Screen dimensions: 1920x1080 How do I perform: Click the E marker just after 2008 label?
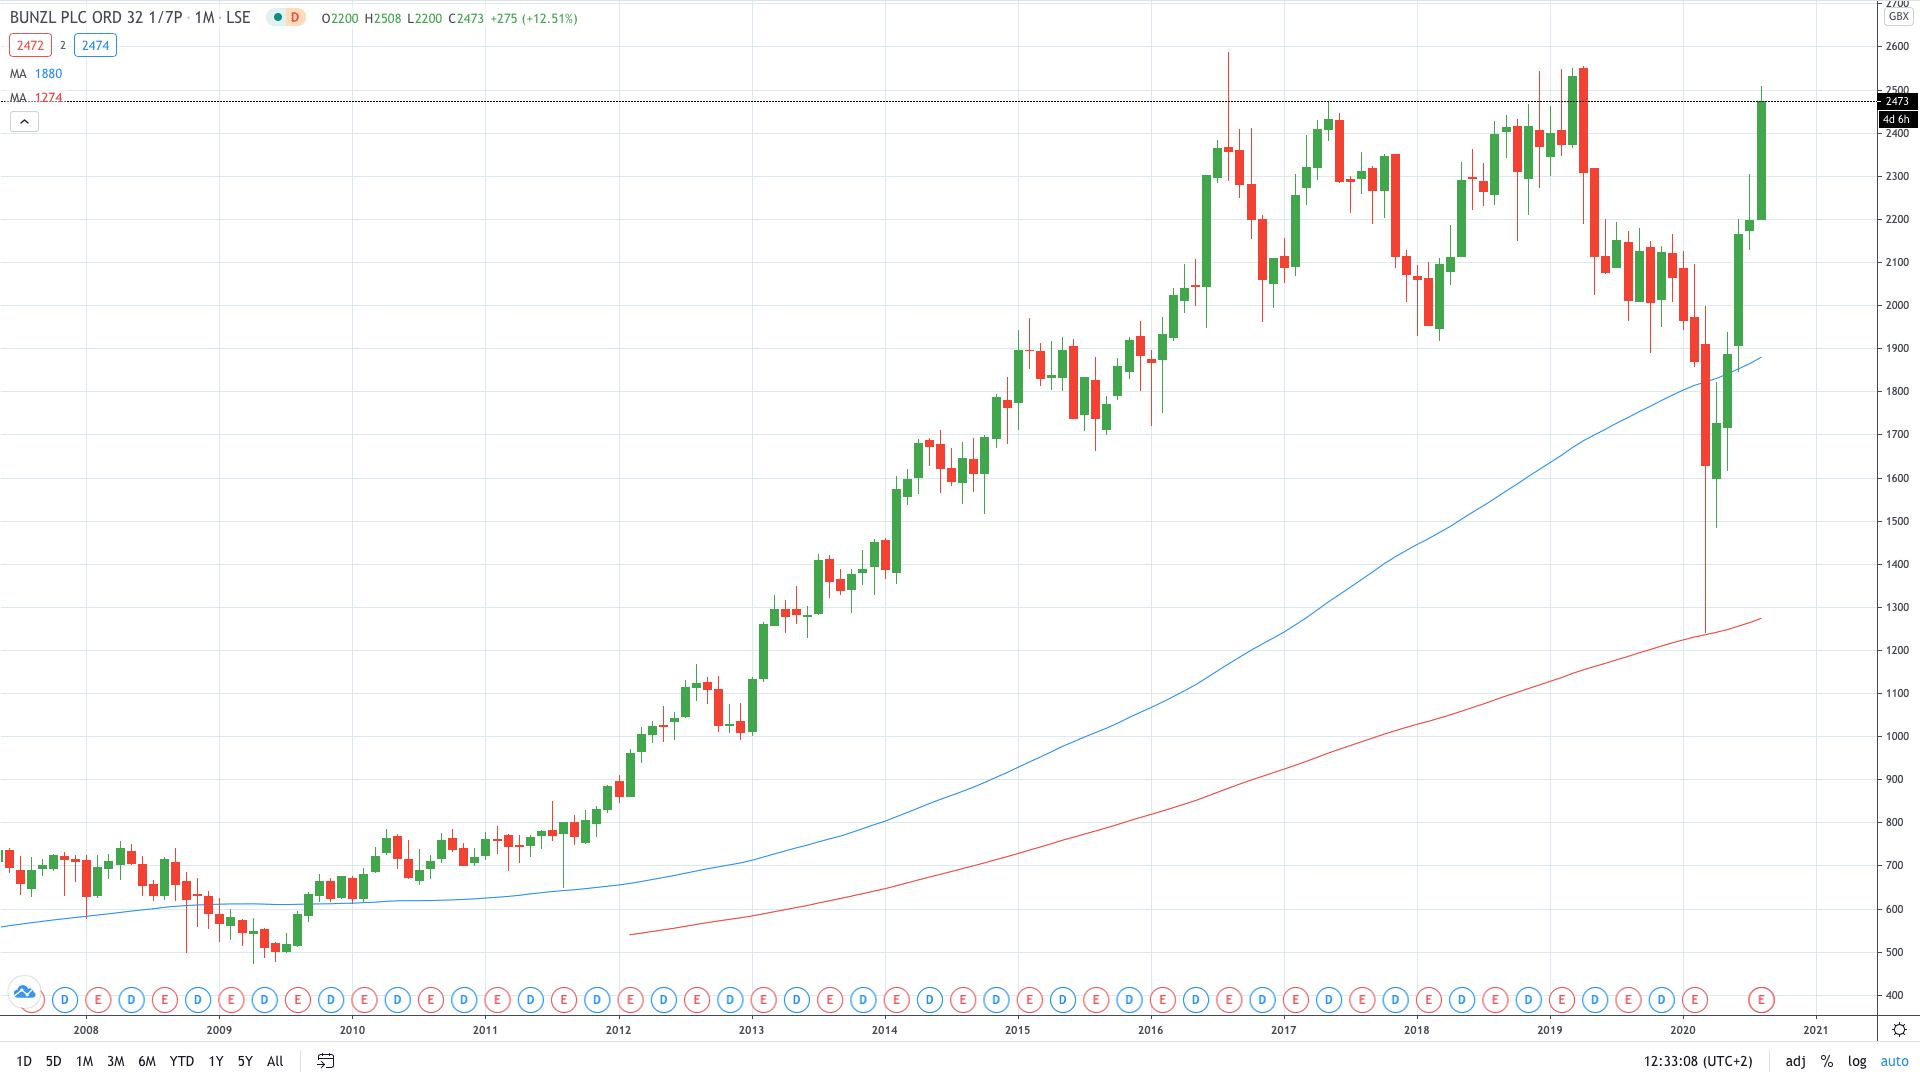[x=98, y=999]
